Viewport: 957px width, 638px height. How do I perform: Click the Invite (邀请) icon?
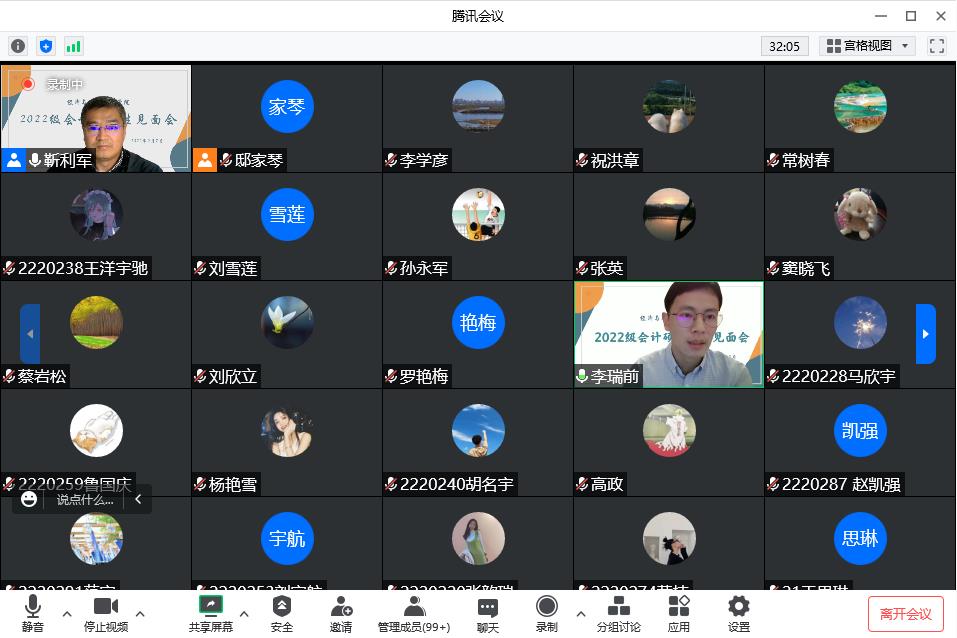click(x=341, y=612)
